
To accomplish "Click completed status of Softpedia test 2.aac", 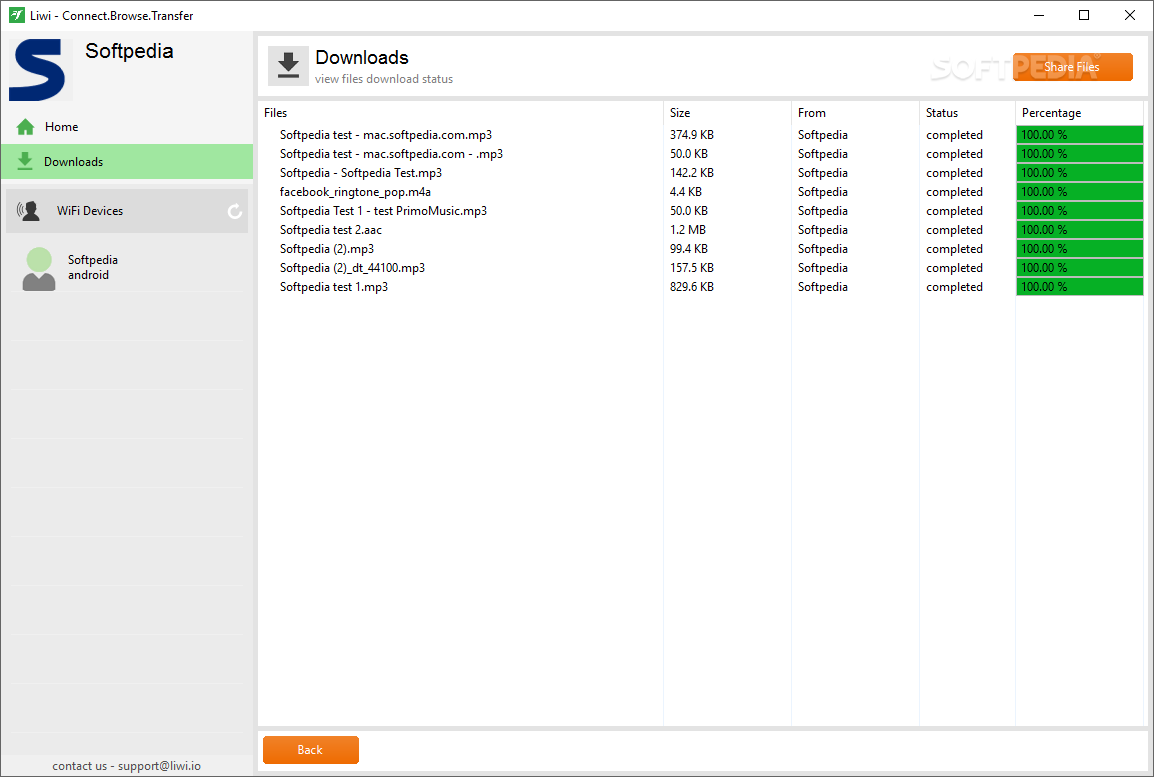I will pos(955,230).
